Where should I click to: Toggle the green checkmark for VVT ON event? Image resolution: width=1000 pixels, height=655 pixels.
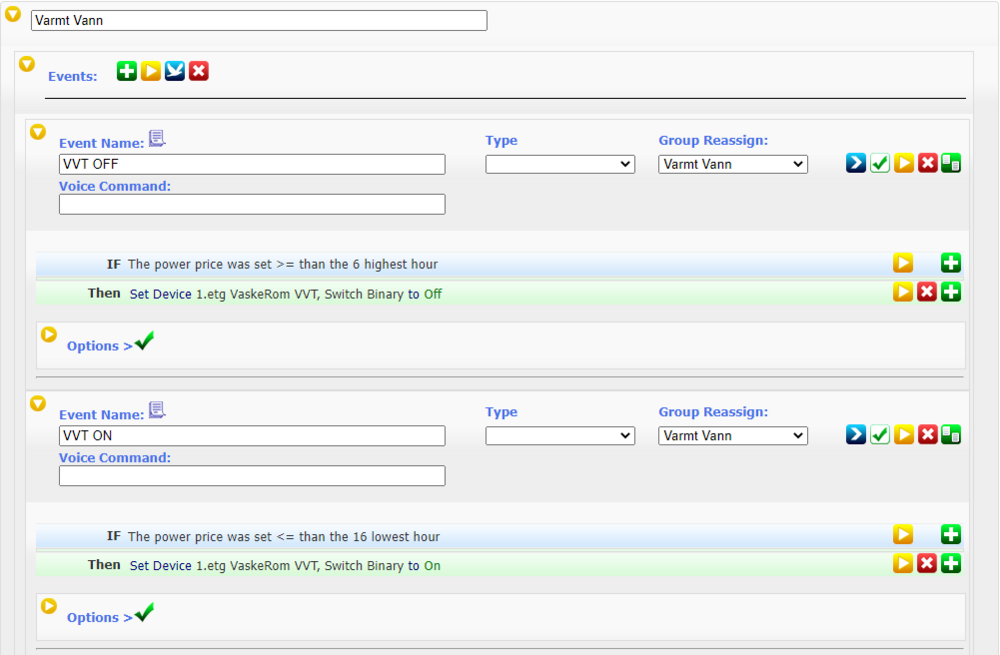pyautogui.click(x=880, y=435)
